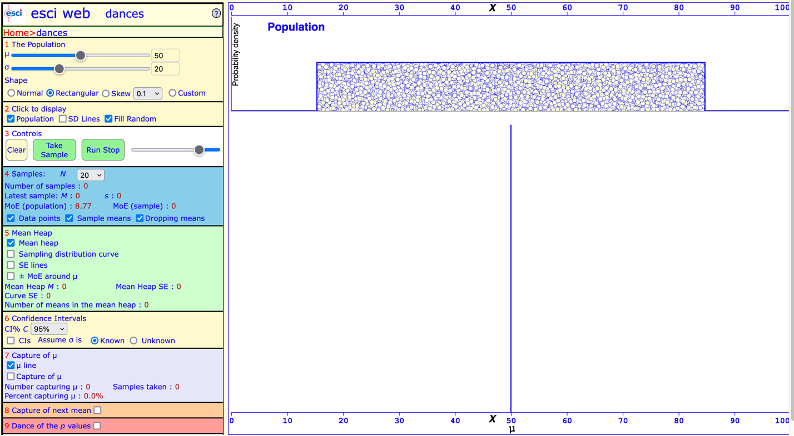Screen dimensions: 794x436
Task: Select the Normal shape radio button
Action: pos(11,93)
